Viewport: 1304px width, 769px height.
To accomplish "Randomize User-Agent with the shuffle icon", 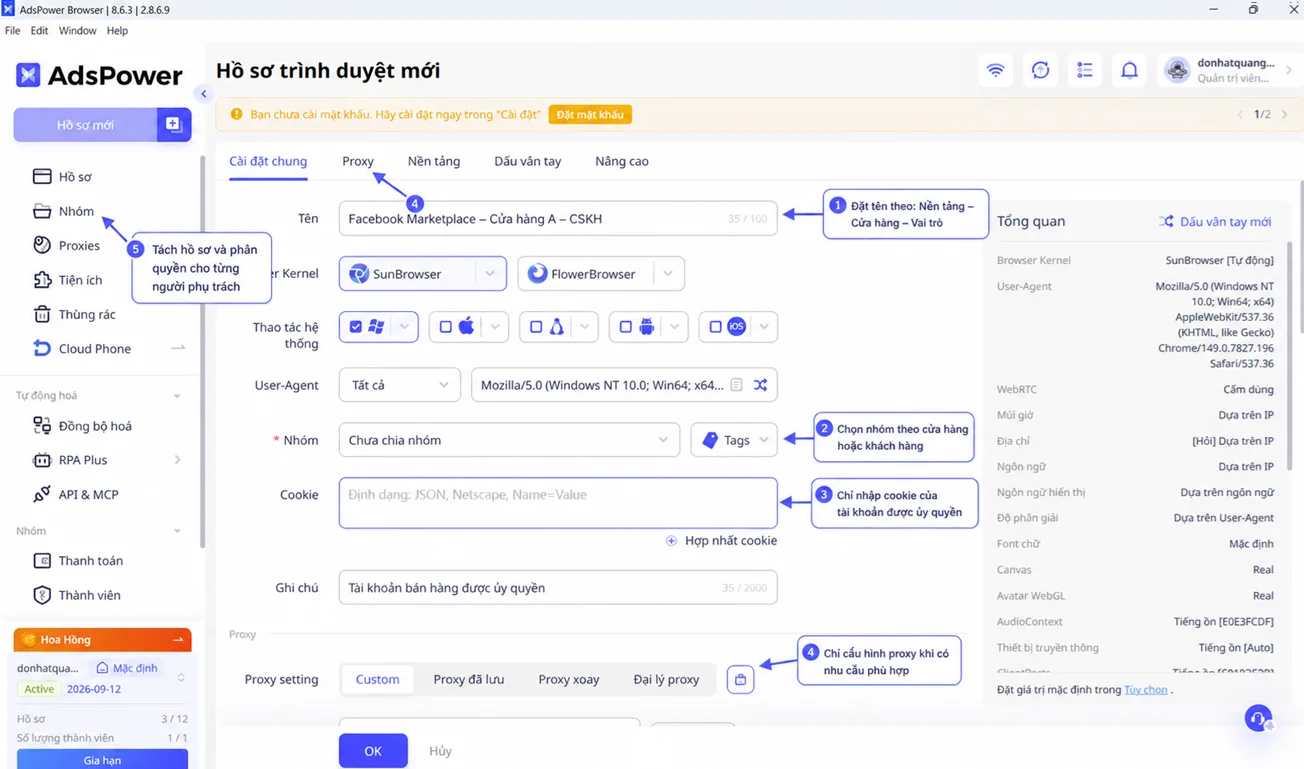I will coord(761,385).
